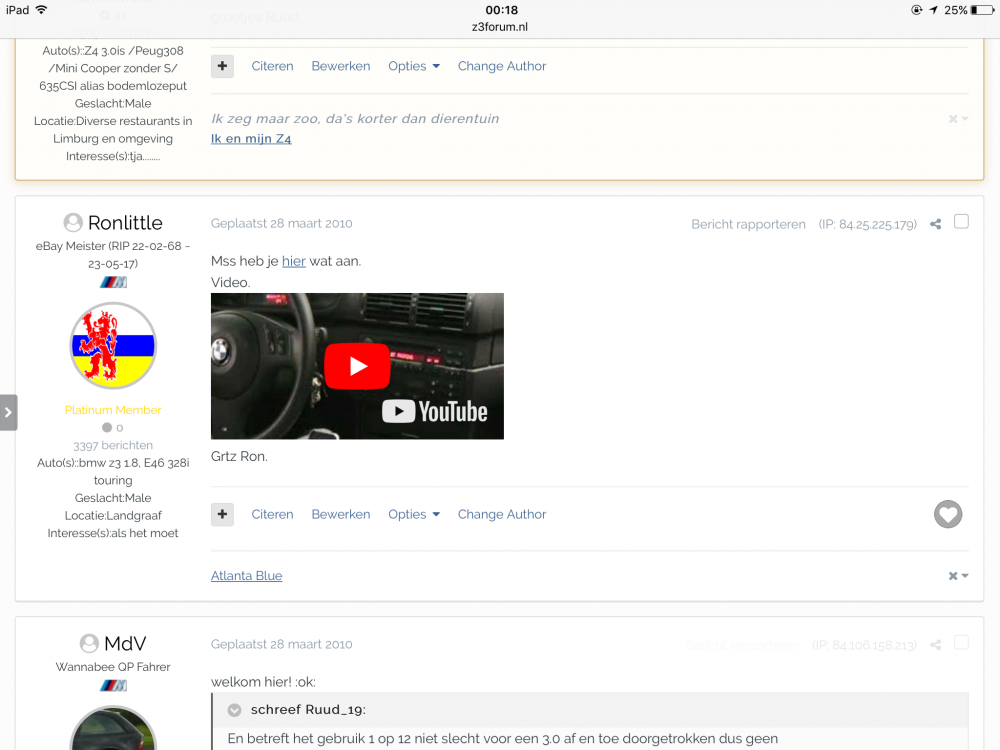Click Citeren in Ronlittle's post
Screen dimensions: 1000x750
tap(272, 514)
